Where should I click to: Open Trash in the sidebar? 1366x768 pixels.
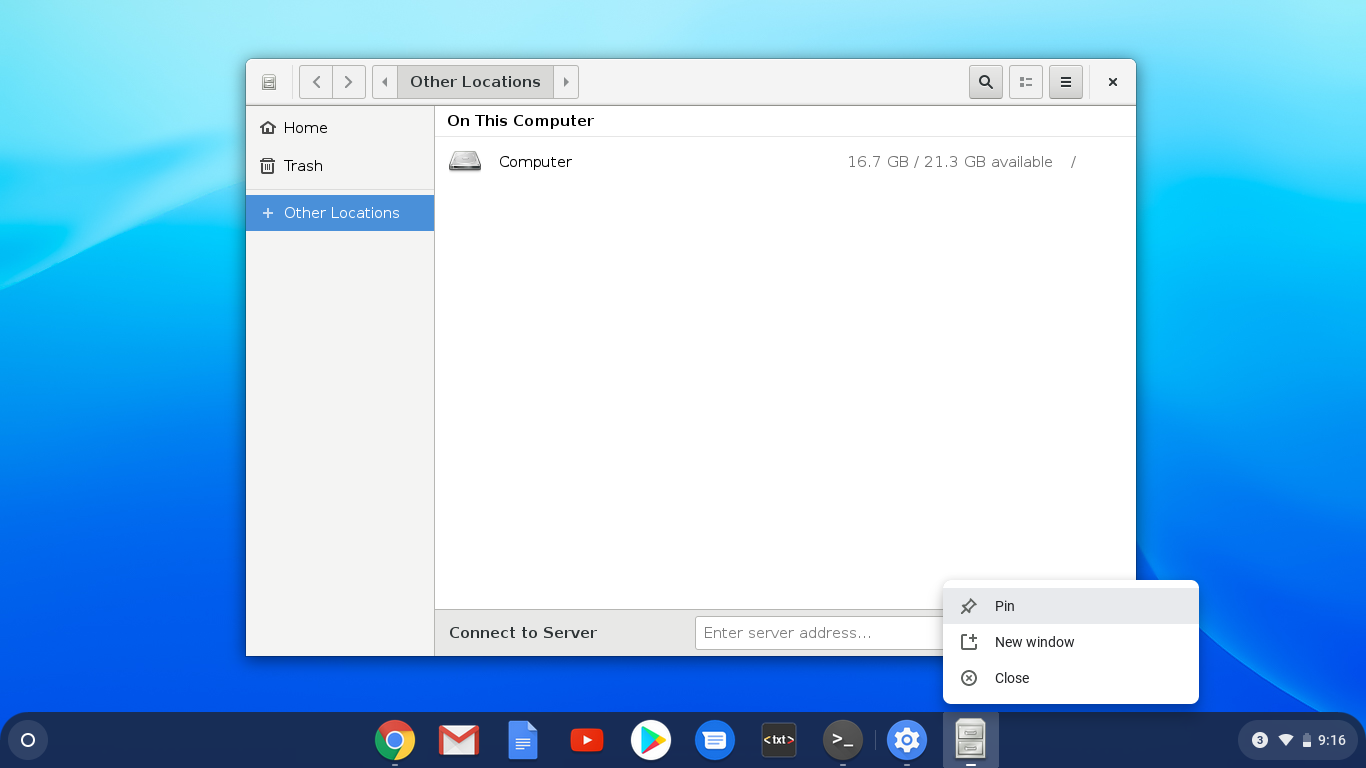click(x=340, y=166)
